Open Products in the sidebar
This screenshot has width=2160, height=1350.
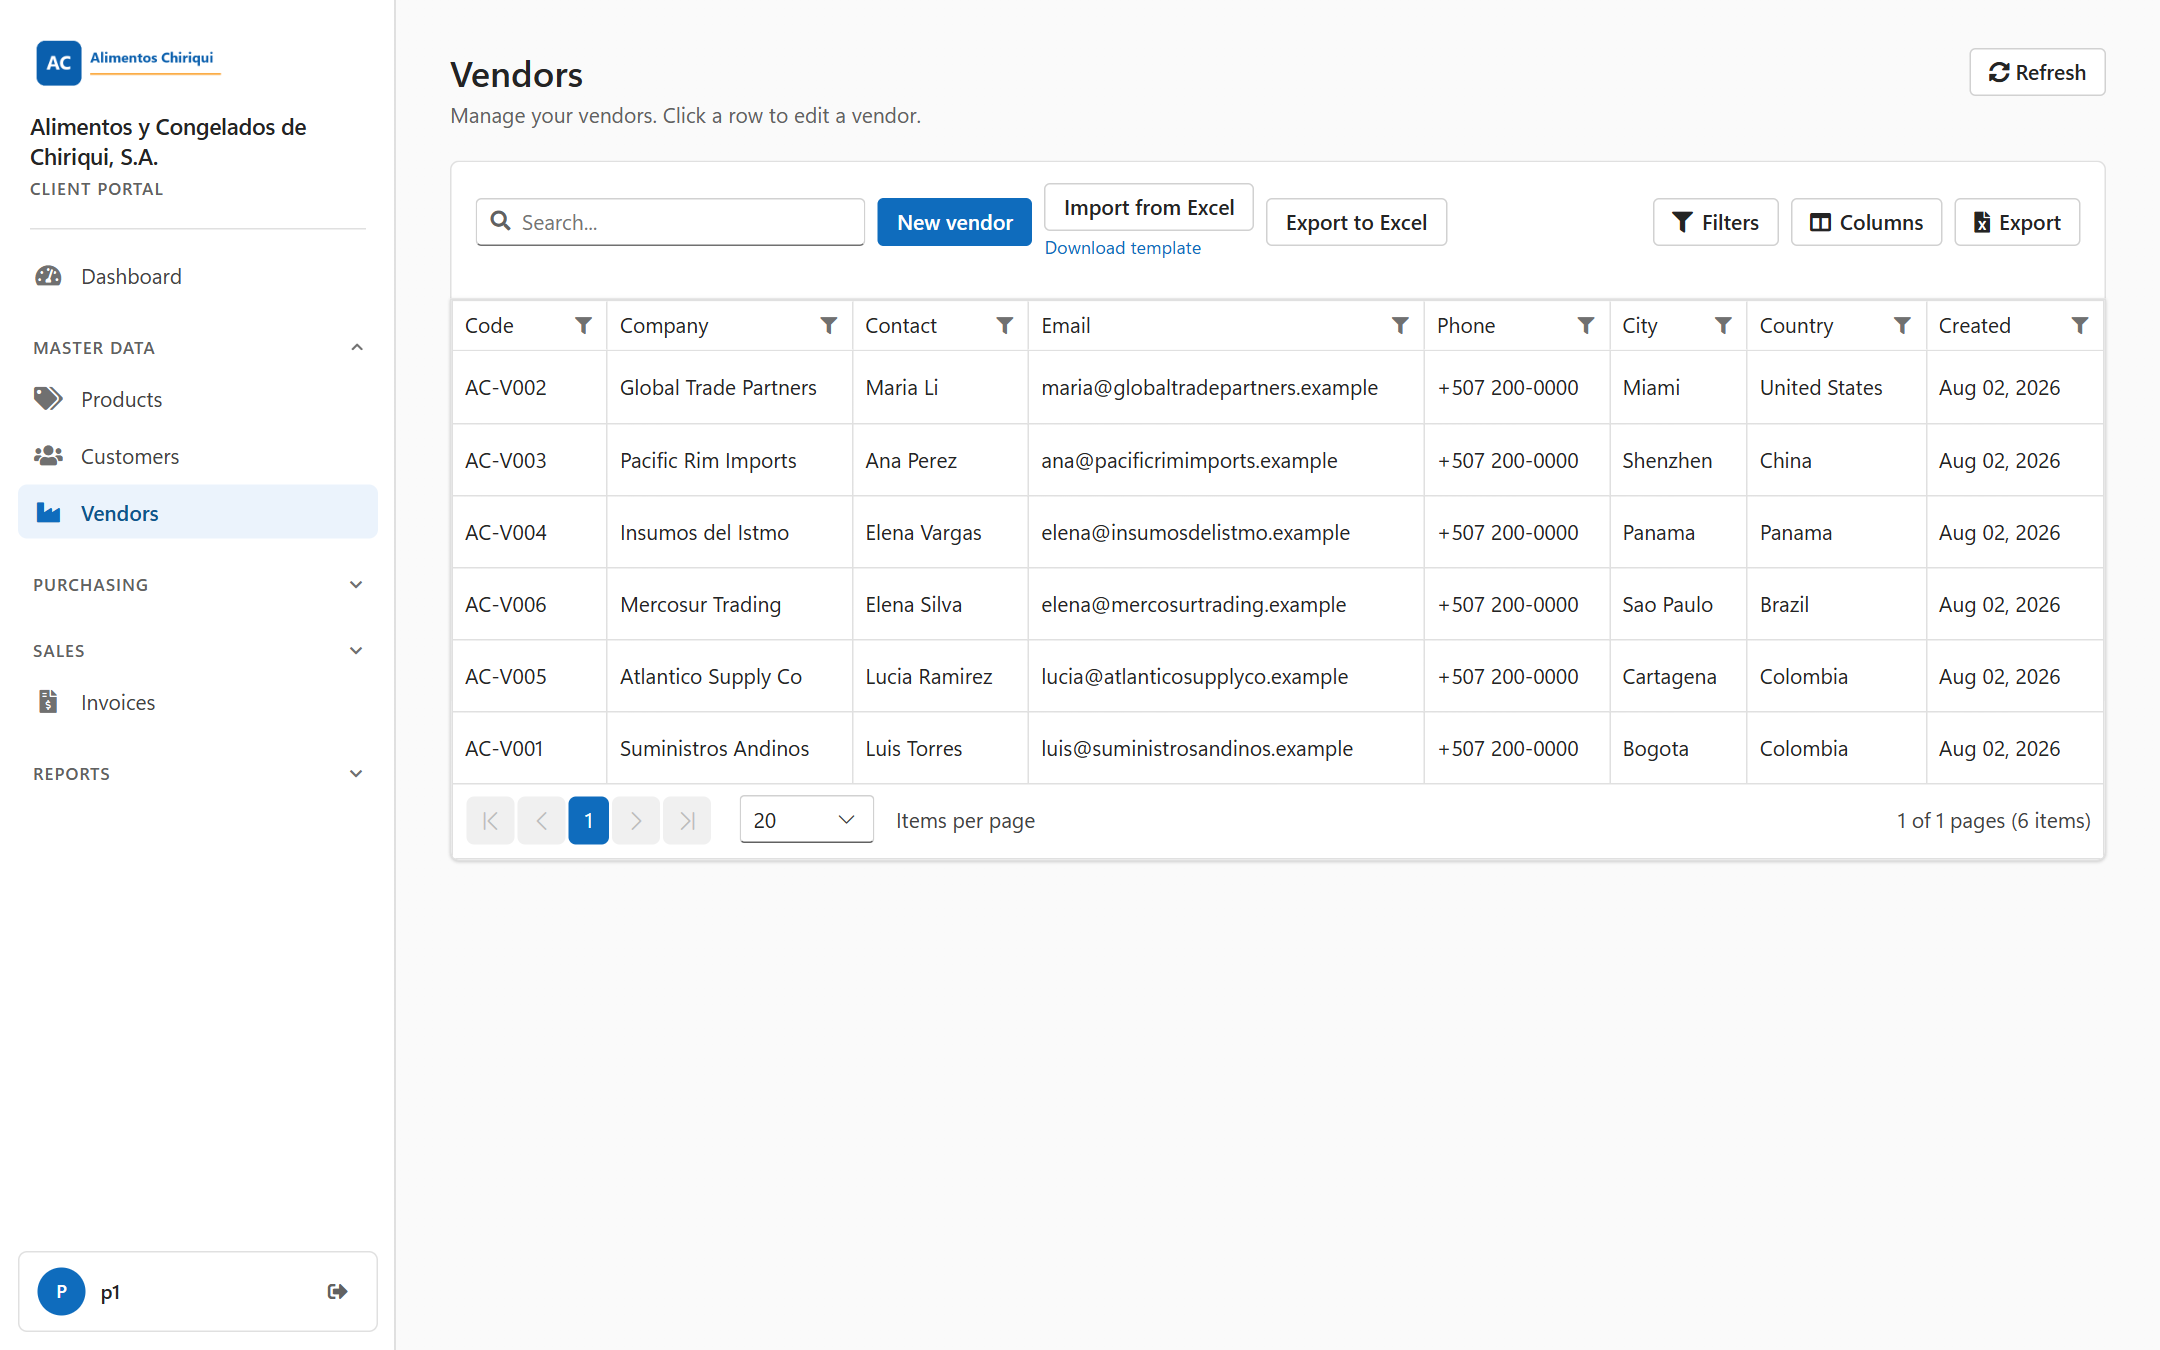tap(198, 399)
